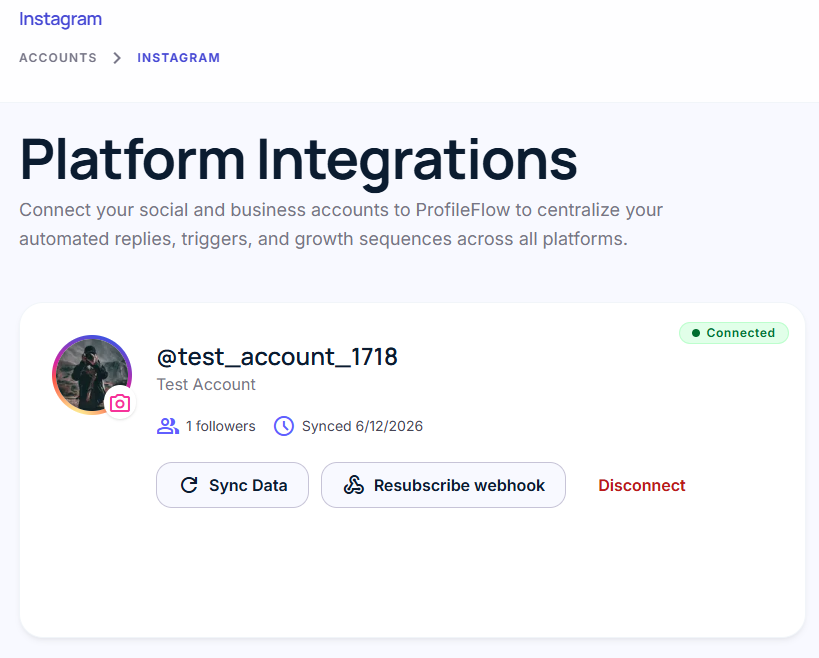819x658 pixels.
Task: Click the followers people icon
Action: click(168, 426)
